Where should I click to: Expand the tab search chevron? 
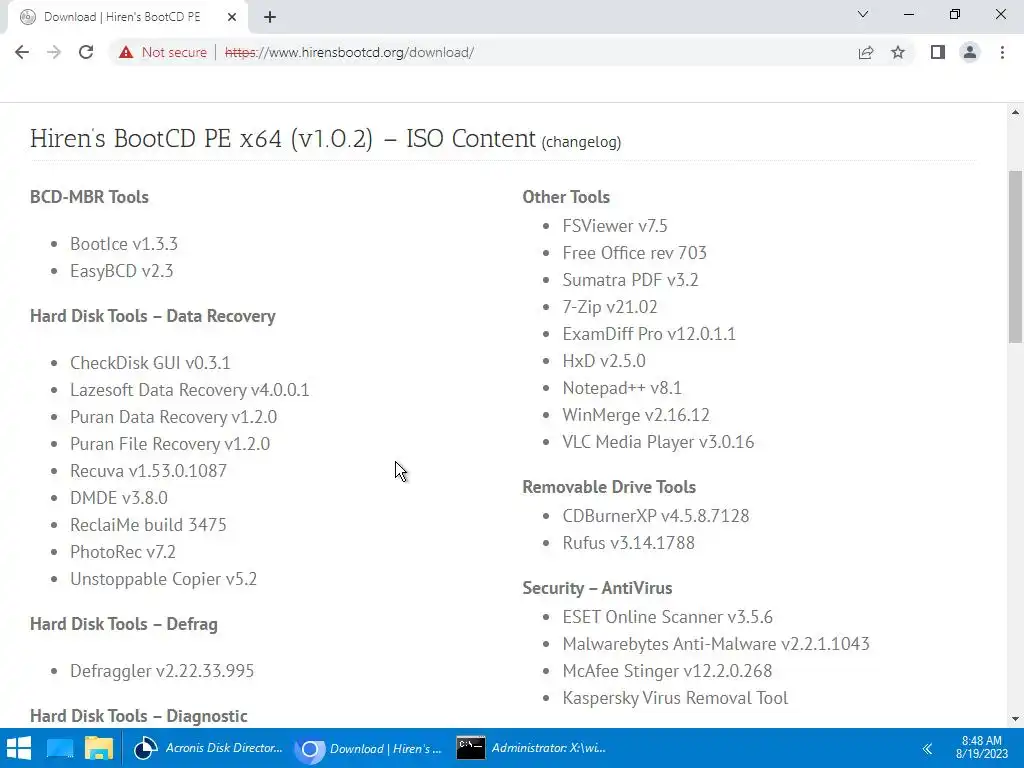click(x=863, y=14)
